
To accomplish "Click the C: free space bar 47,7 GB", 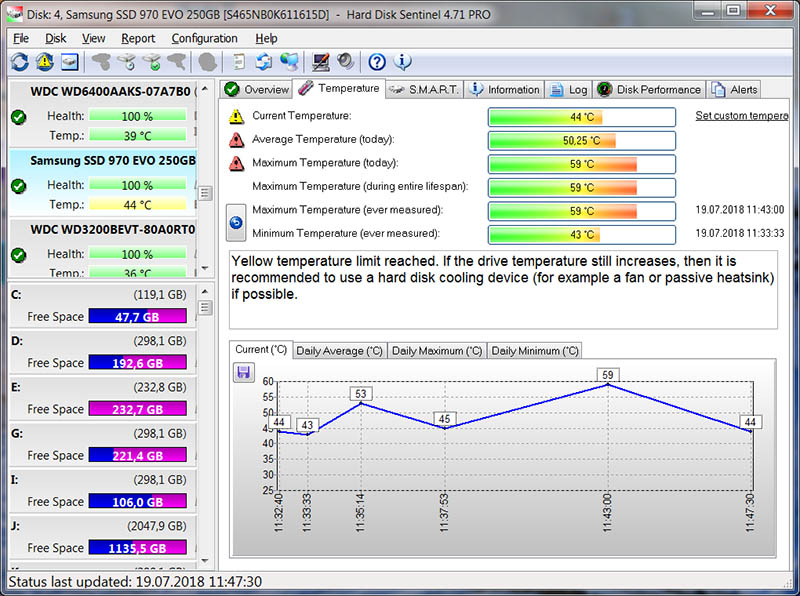I will (138, 316).
